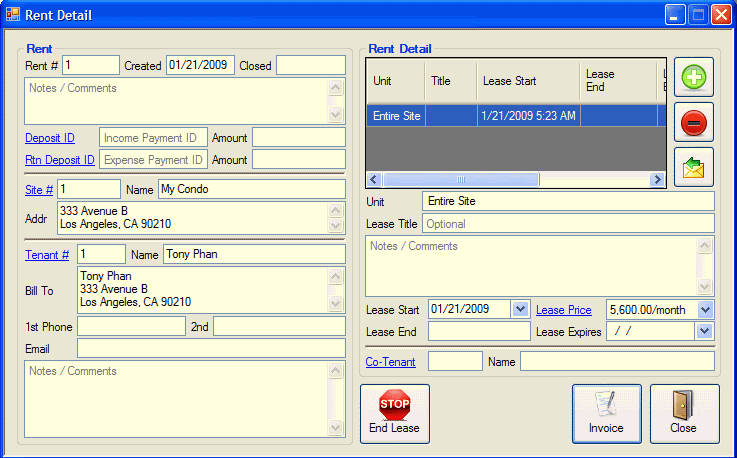Screen dimensions: 737x458
Task: Click the Title column header
Action: [451, 81]
